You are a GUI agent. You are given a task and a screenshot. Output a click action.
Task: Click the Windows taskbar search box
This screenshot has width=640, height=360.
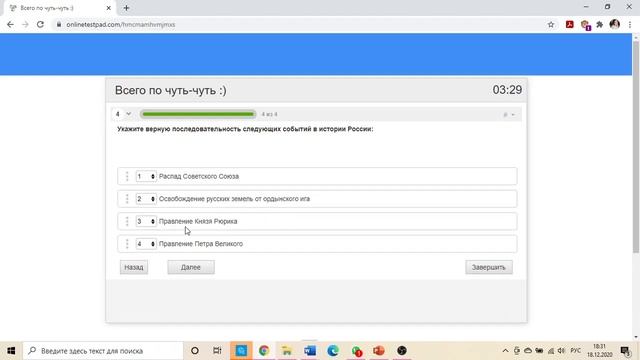(x=103, y=351)
